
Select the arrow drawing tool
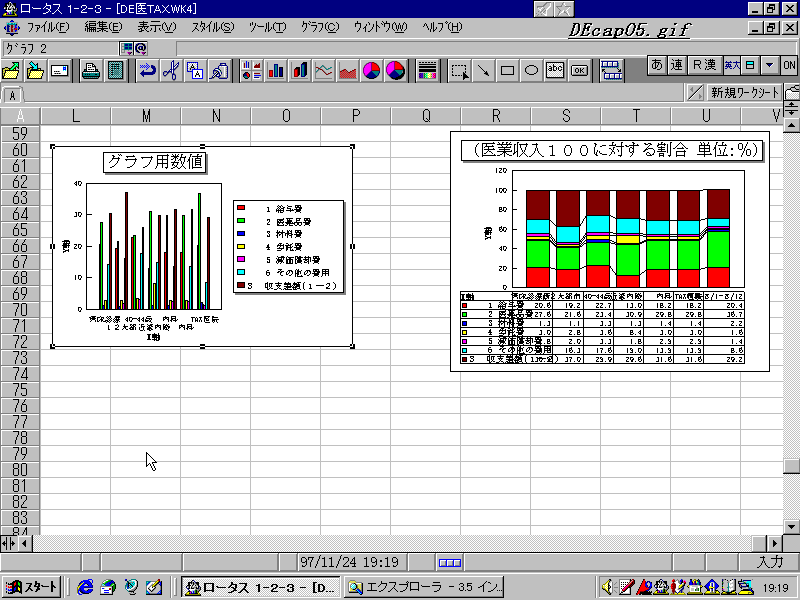(483, 71)
